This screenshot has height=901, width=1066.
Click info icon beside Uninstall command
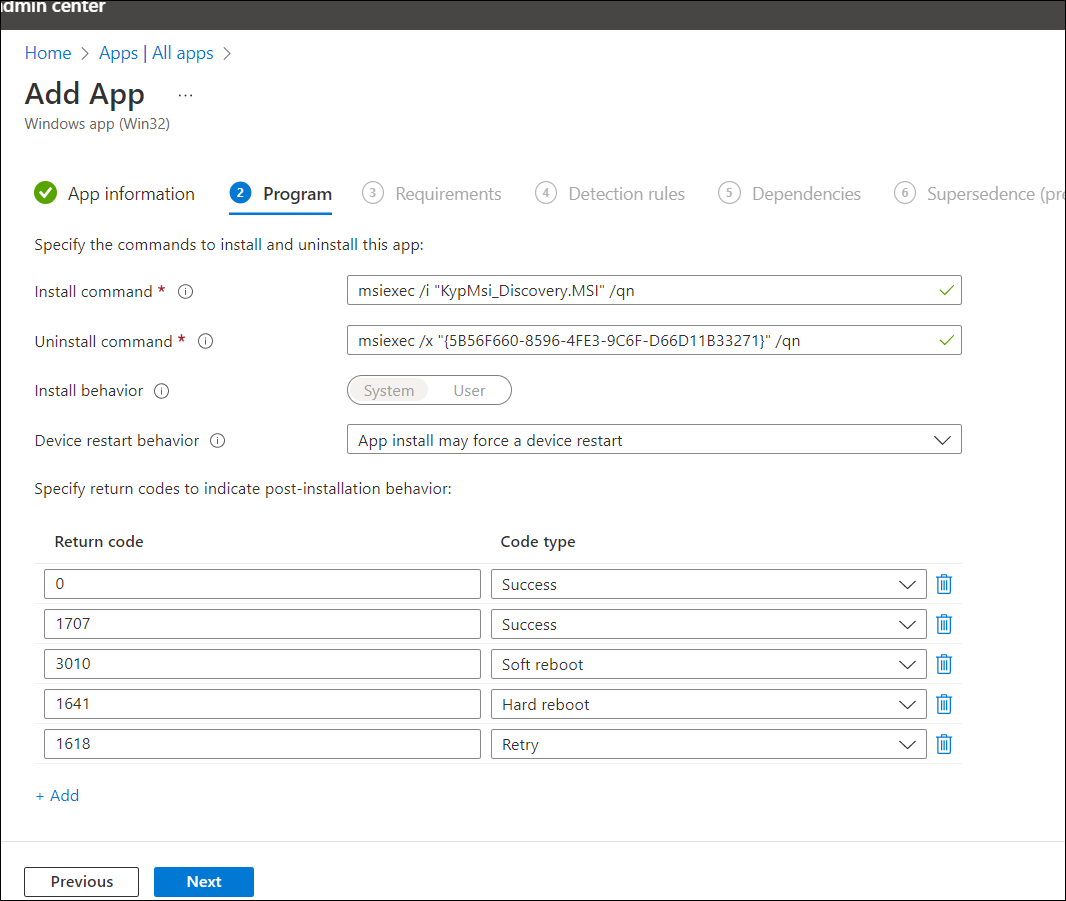pos(205,341)
